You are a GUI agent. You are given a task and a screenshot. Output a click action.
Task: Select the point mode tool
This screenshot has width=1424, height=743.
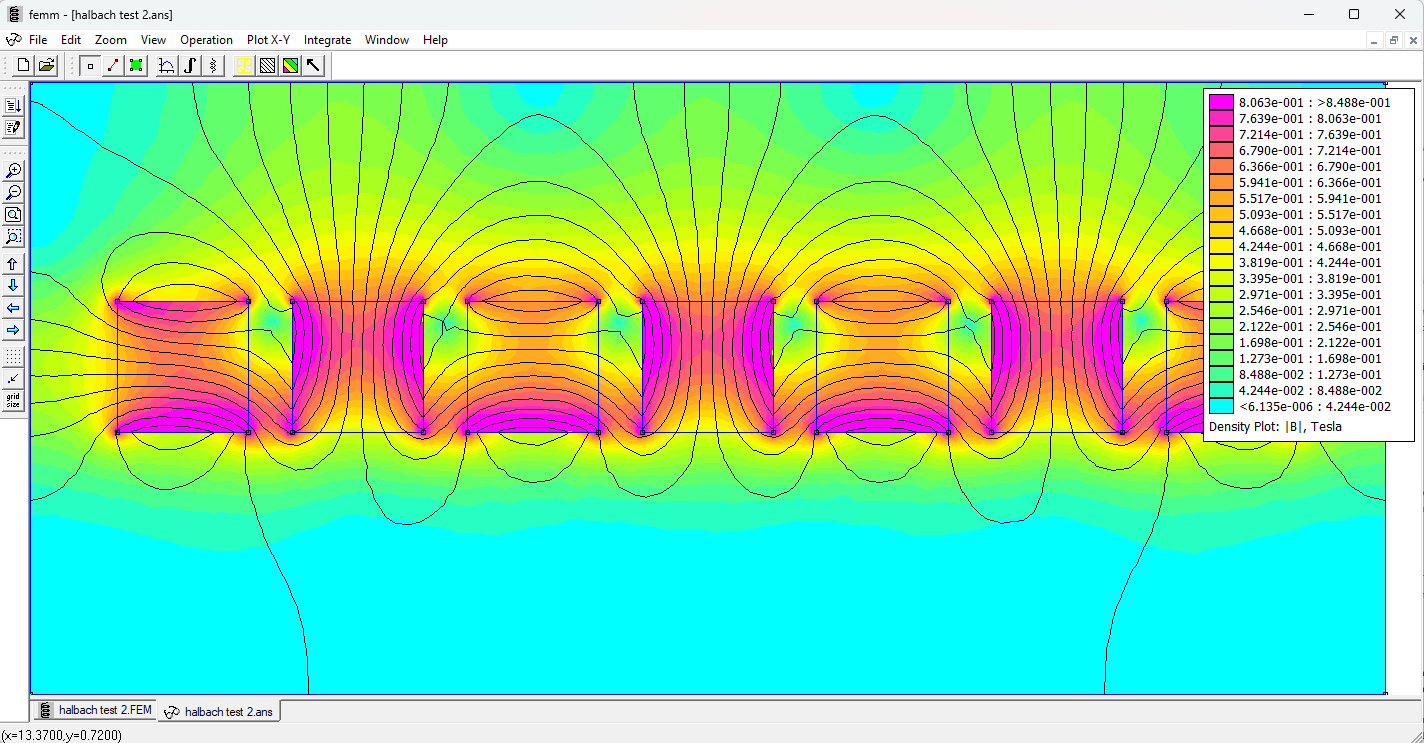[90, 66]
